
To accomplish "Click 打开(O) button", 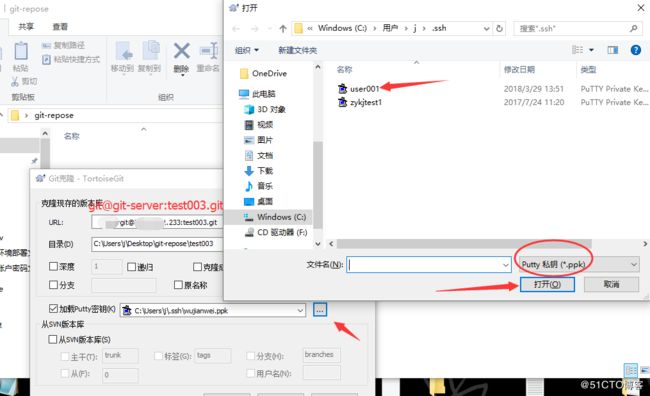I will pos(547,284).
